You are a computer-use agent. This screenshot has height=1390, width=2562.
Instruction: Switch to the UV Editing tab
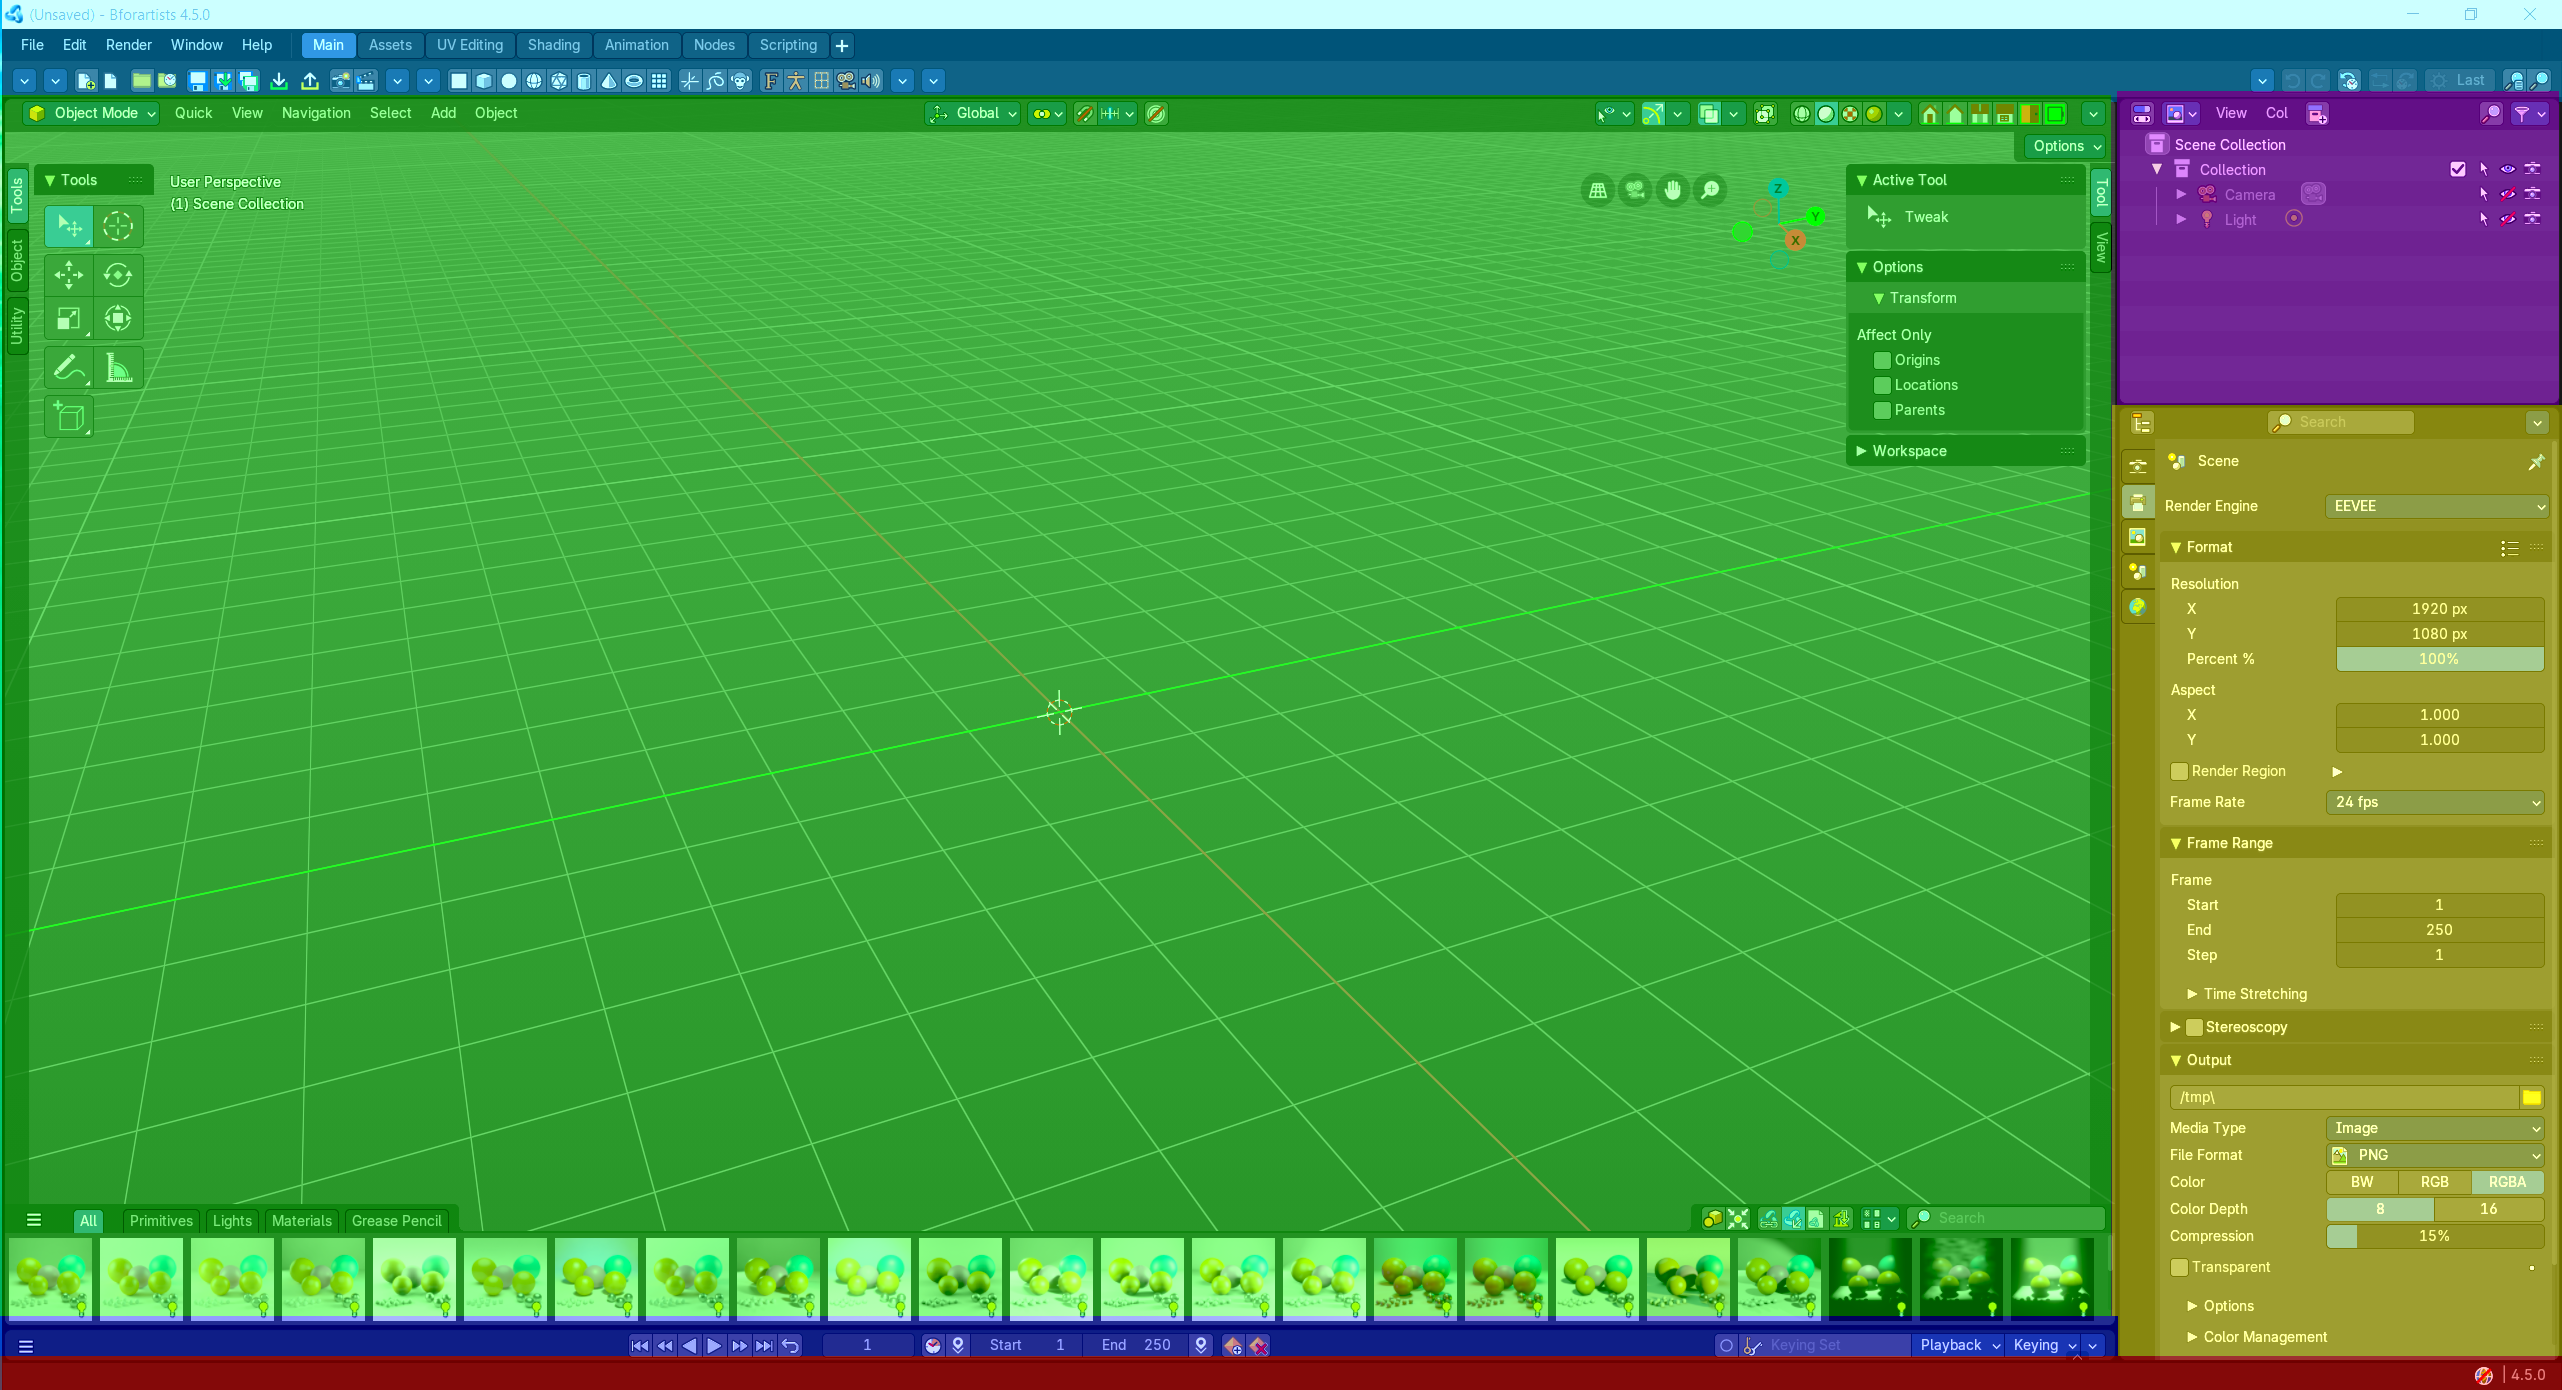click(469, 45)
